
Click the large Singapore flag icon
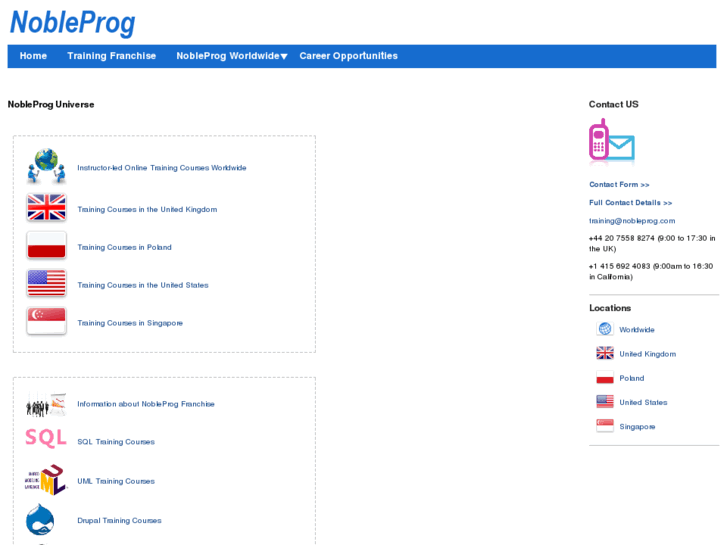pos(46,321)
